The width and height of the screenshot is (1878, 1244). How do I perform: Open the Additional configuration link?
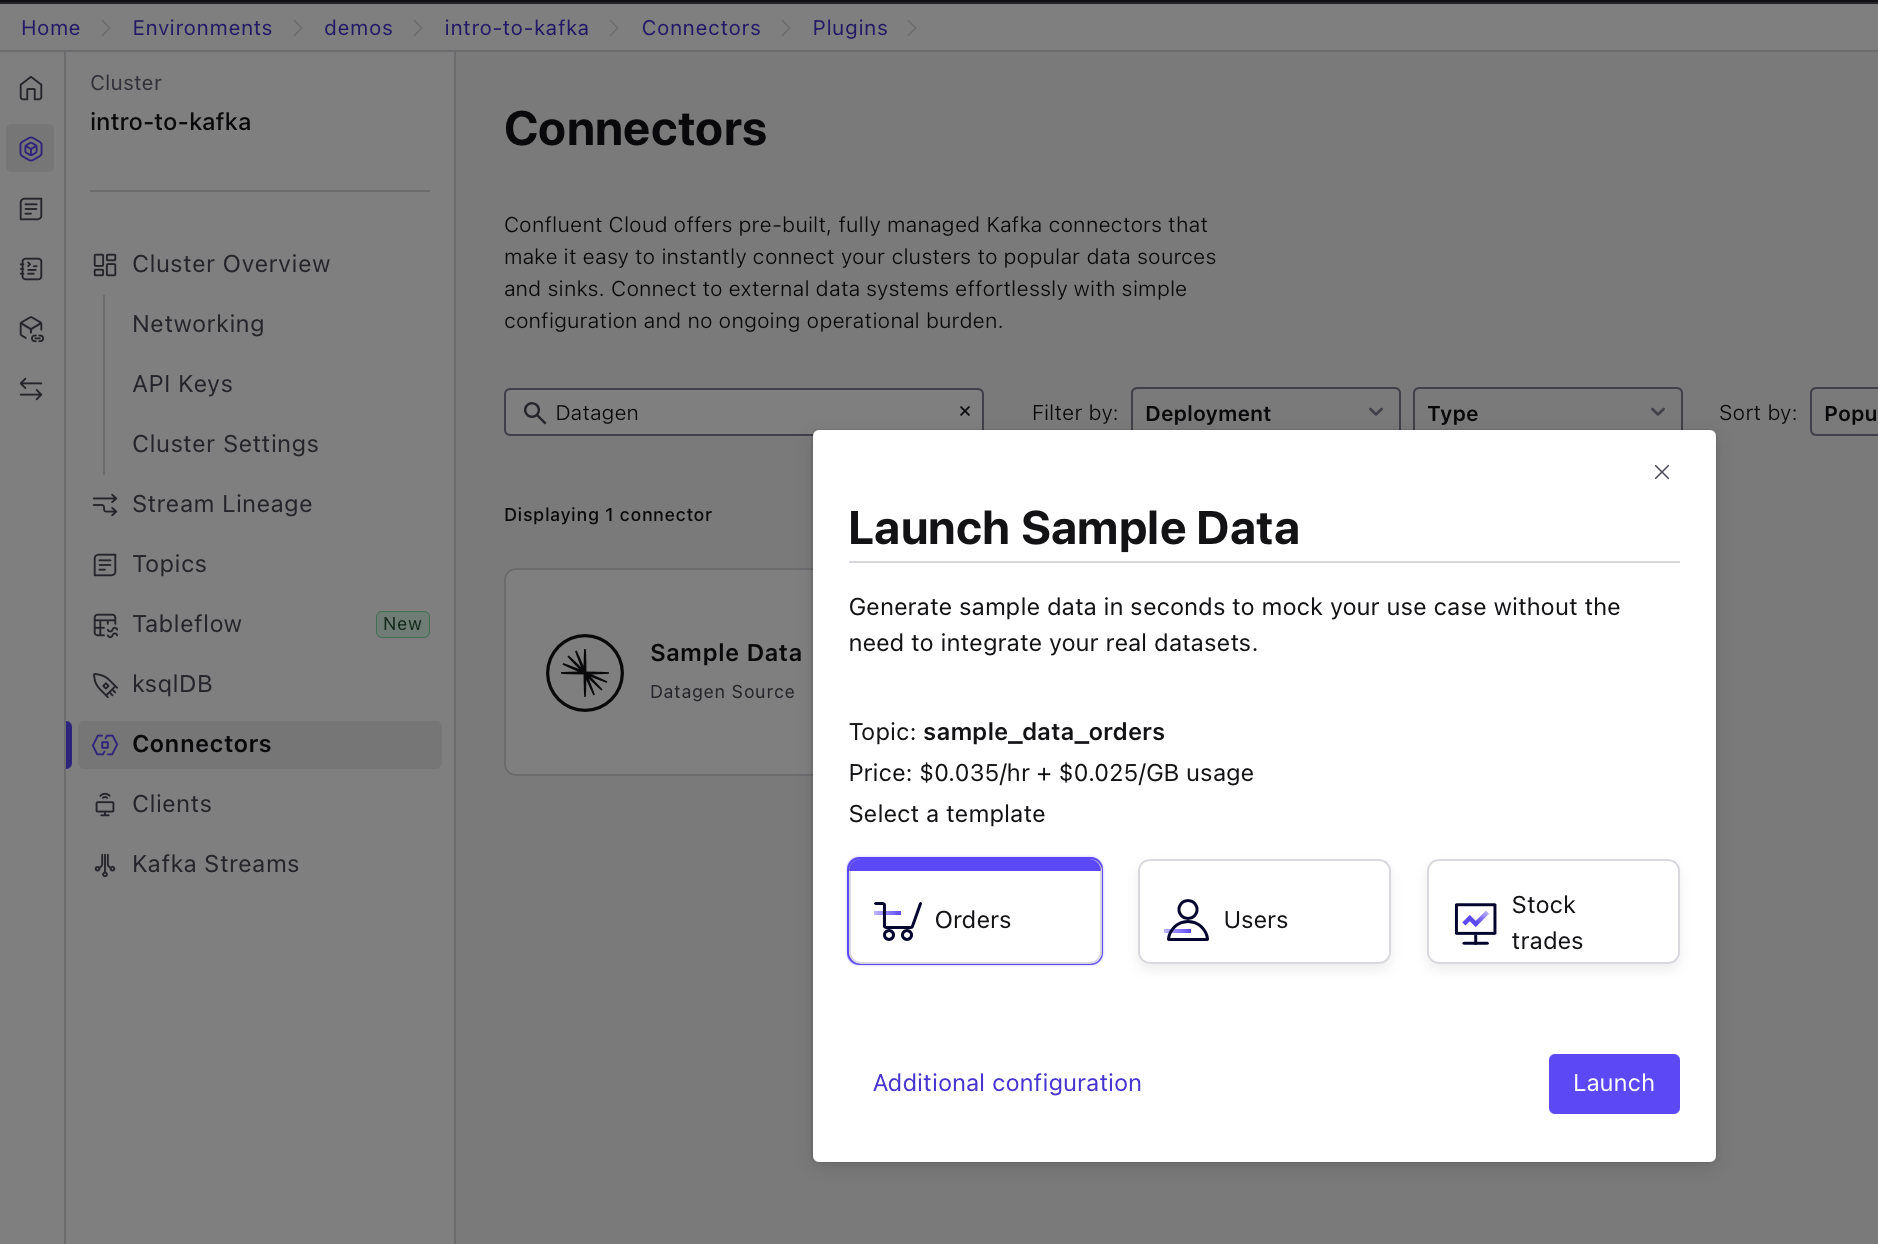[x=1006, y=1083]
